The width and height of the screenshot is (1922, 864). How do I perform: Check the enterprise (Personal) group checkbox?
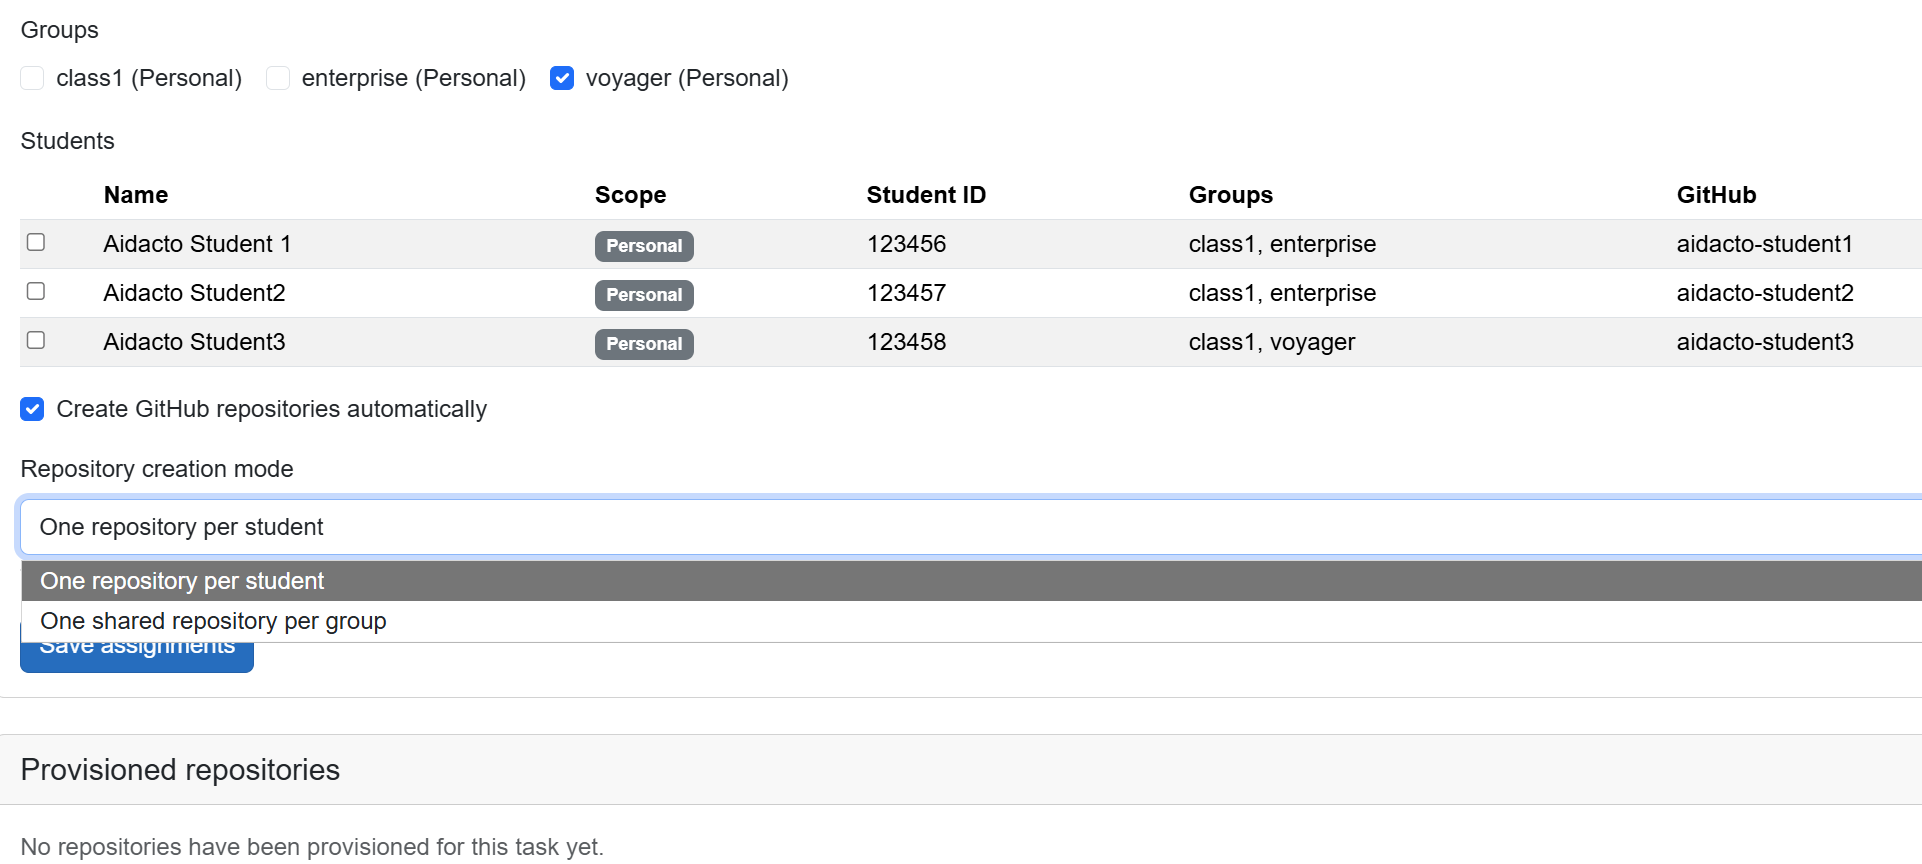coord(278,78)
